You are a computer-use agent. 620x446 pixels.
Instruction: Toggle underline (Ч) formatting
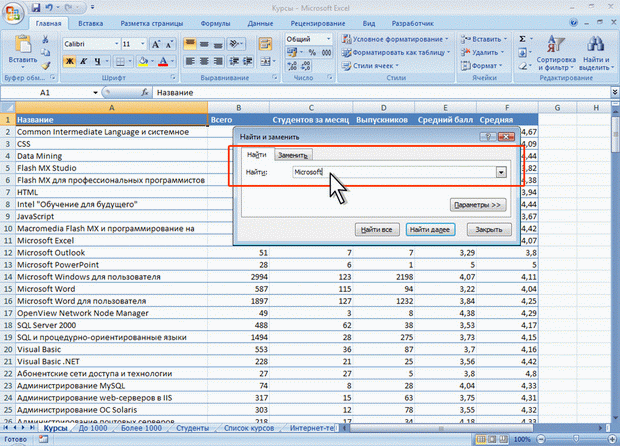[x=97, y=61]
